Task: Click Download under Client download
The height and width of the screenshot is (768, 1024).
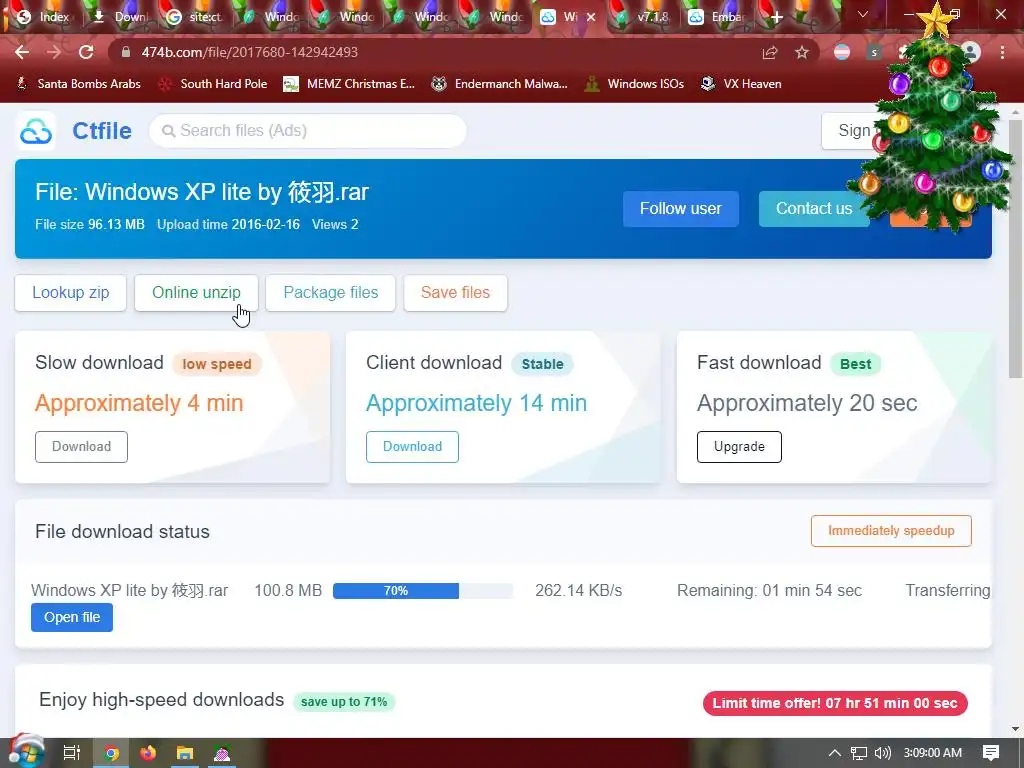Action: (412, 447)
